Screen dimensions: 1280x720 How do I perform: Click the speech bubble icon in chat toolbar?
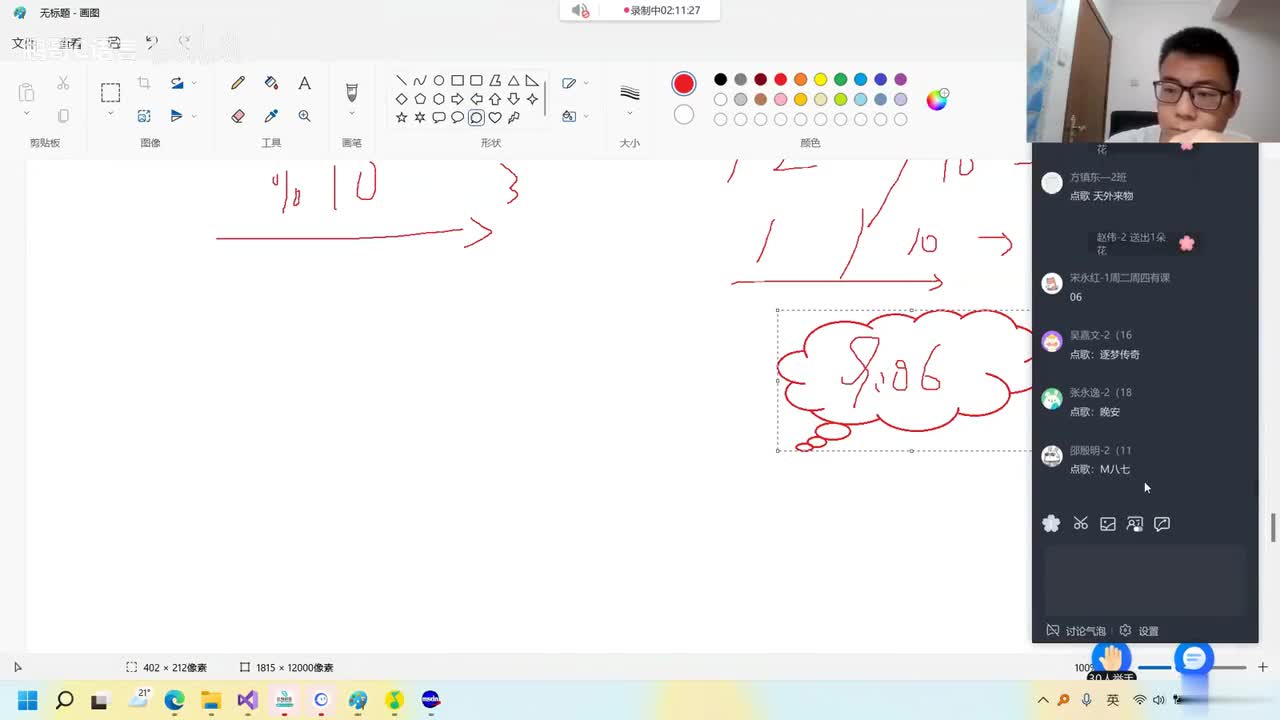pyautogui.click(x=1162, y=523)
